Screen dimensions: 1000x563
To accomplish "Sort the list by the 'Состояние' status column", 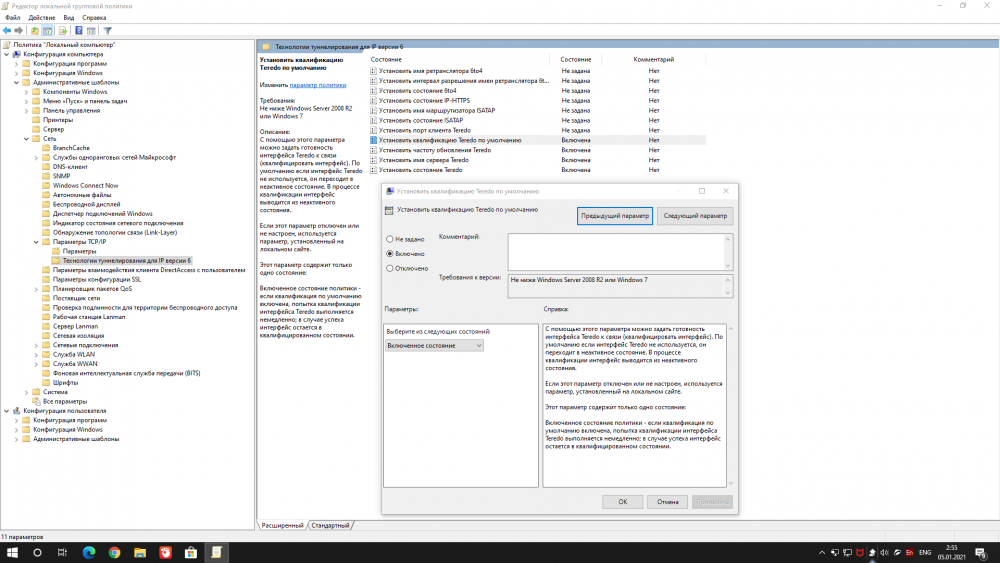I will click(x=576, y=59).
